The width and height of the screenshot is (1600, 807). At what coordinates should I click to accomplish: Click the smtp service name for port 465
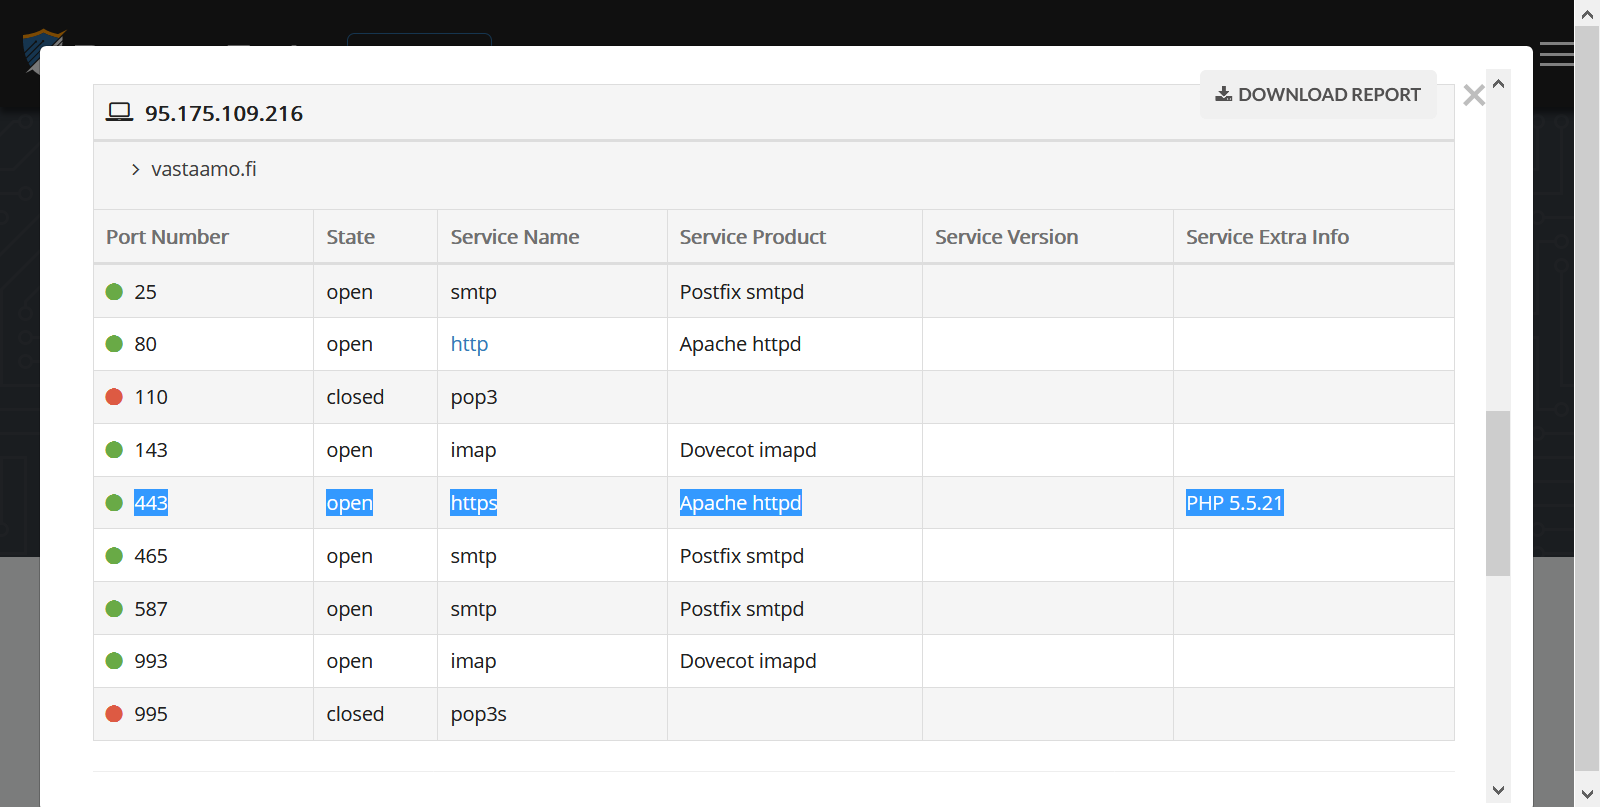[x=473, y=556]
